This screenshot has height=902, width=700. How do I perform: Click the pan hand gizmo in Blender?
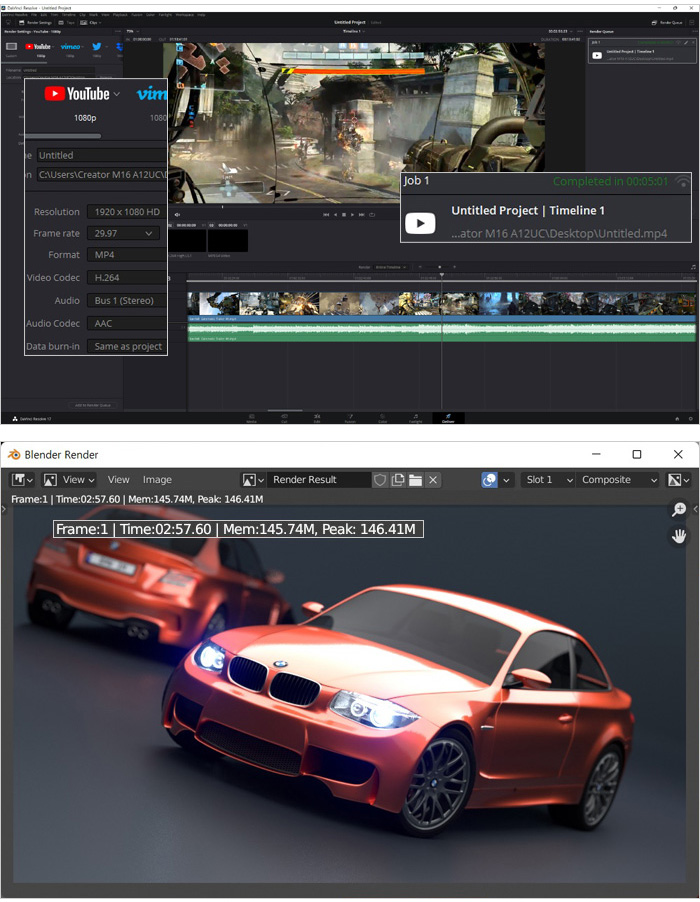tap(679, 536)
